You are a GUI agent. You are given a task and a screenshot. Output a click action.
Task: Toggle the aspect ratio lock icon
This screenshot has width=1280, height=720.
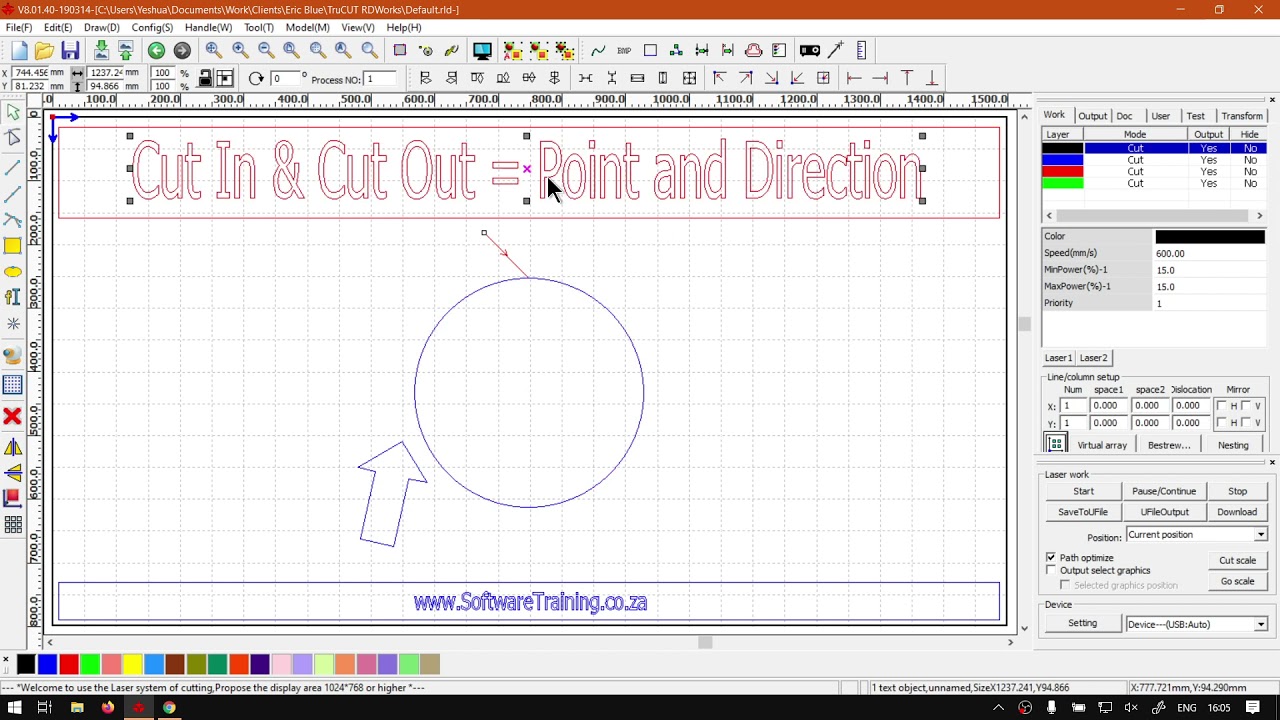(x=205, y=78)
